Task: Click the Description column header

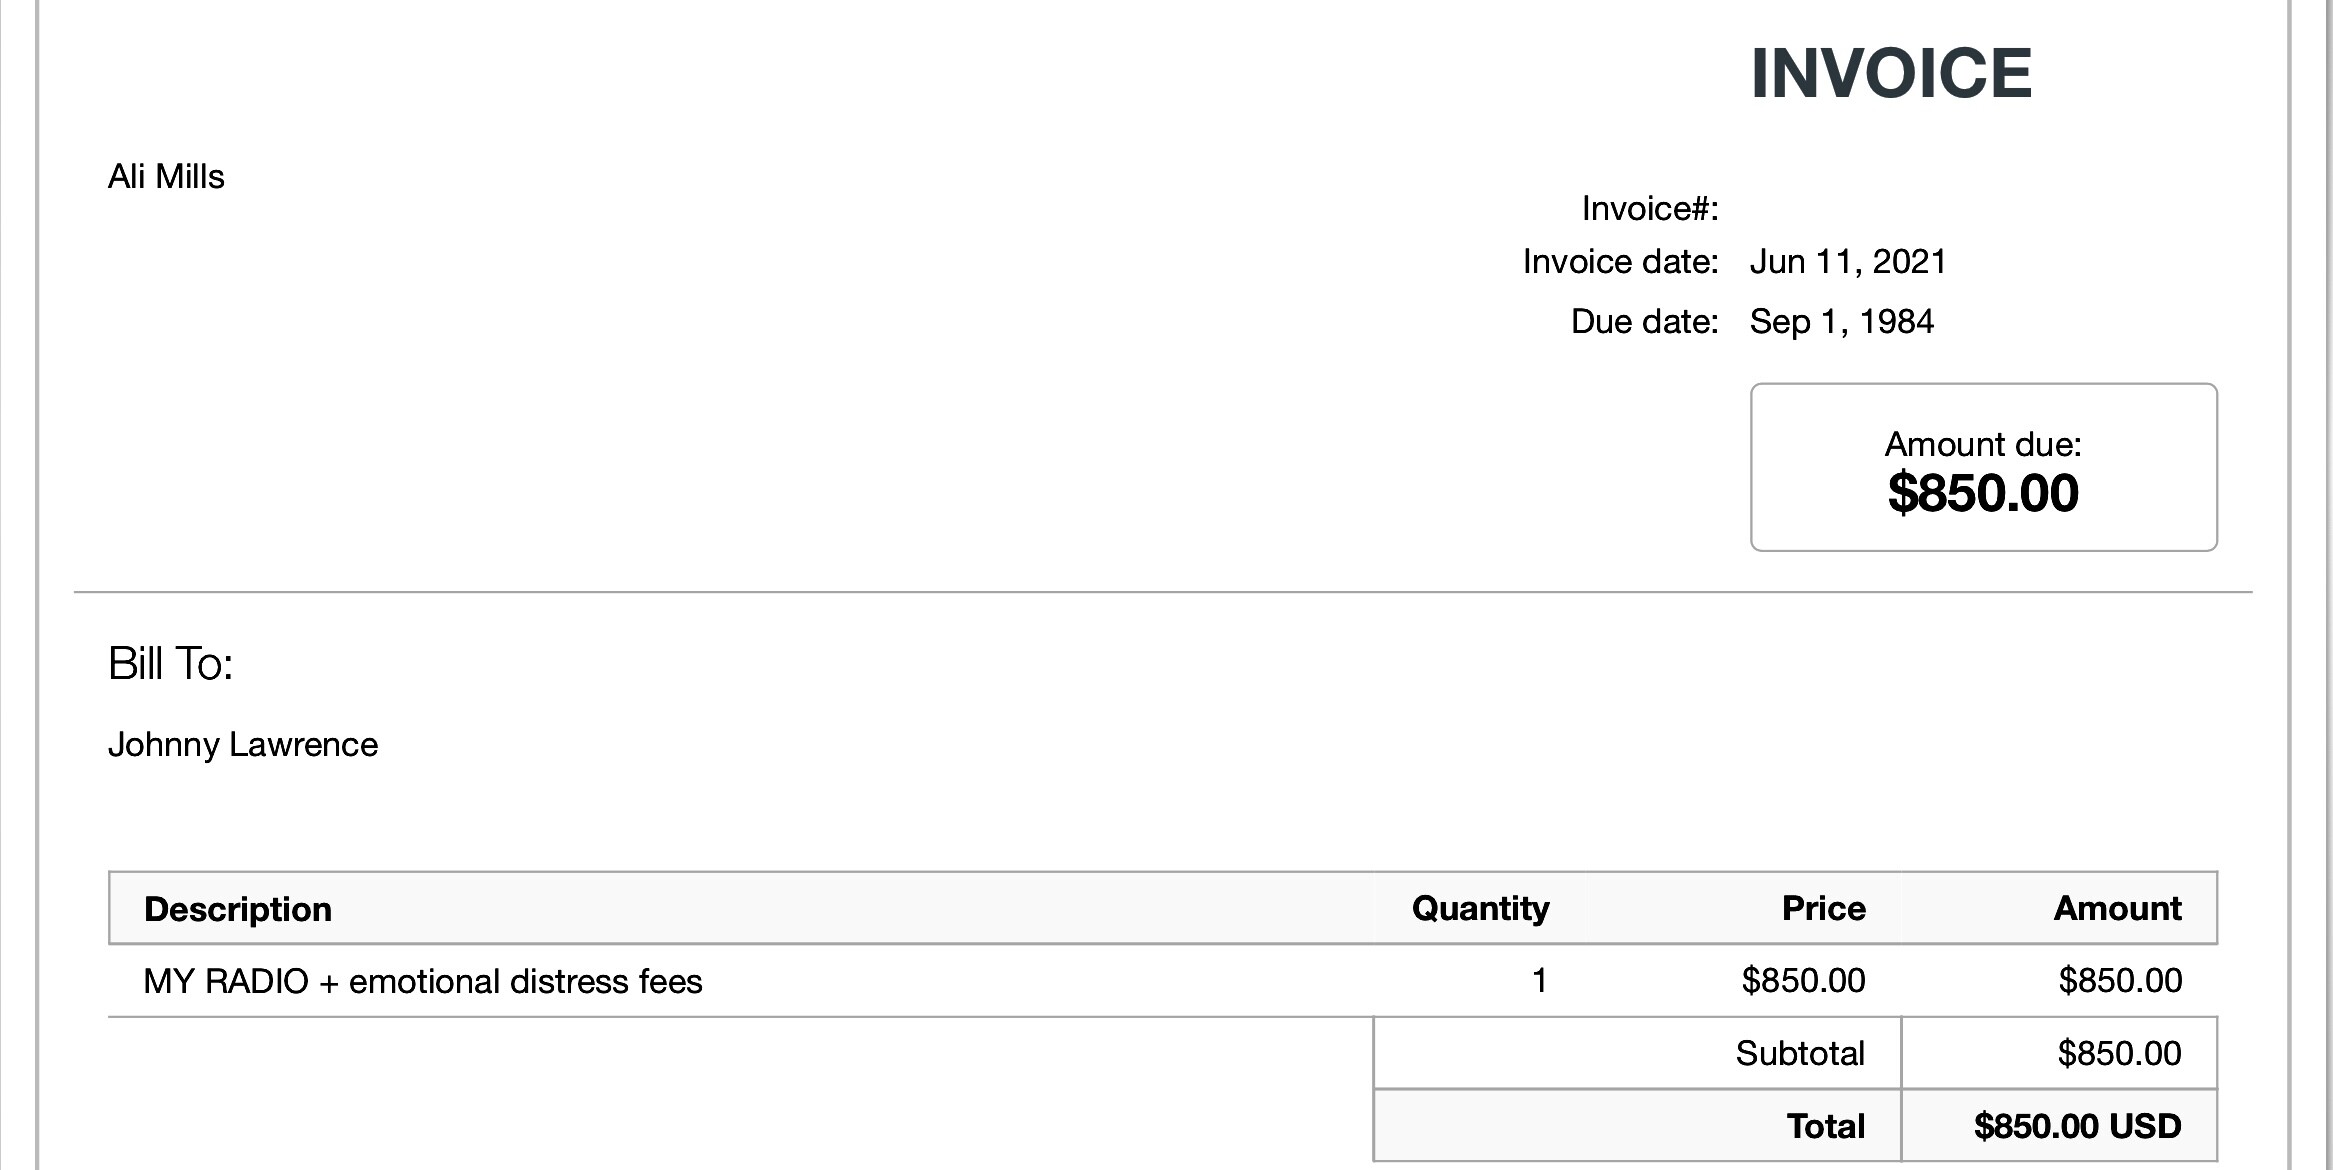Action: 238,909
